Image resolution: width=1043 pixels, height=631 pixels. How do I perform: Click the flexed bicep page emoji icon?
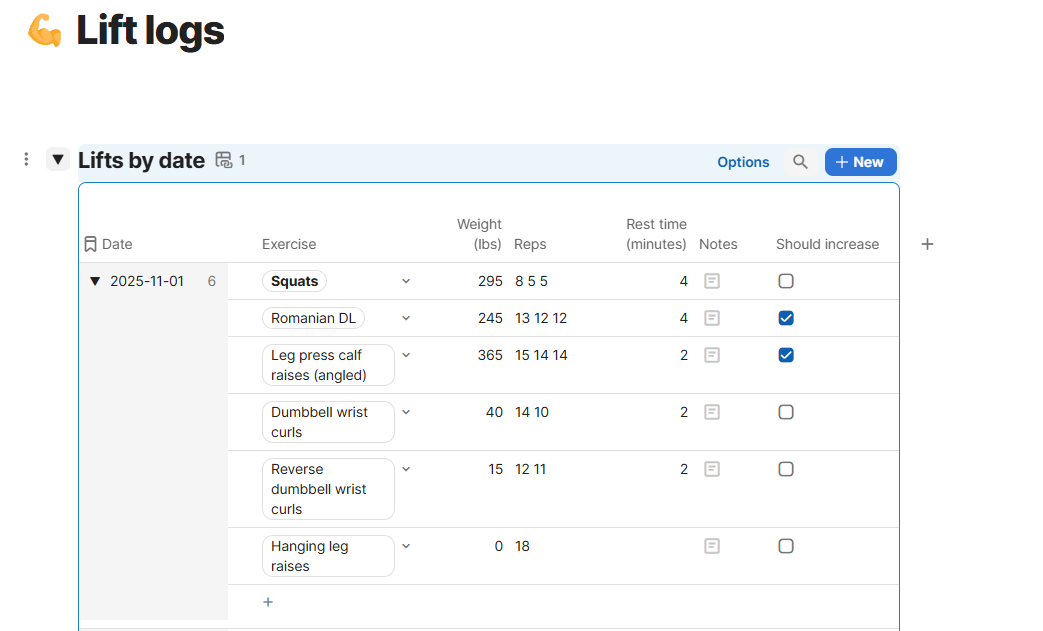tap(44, 31)
